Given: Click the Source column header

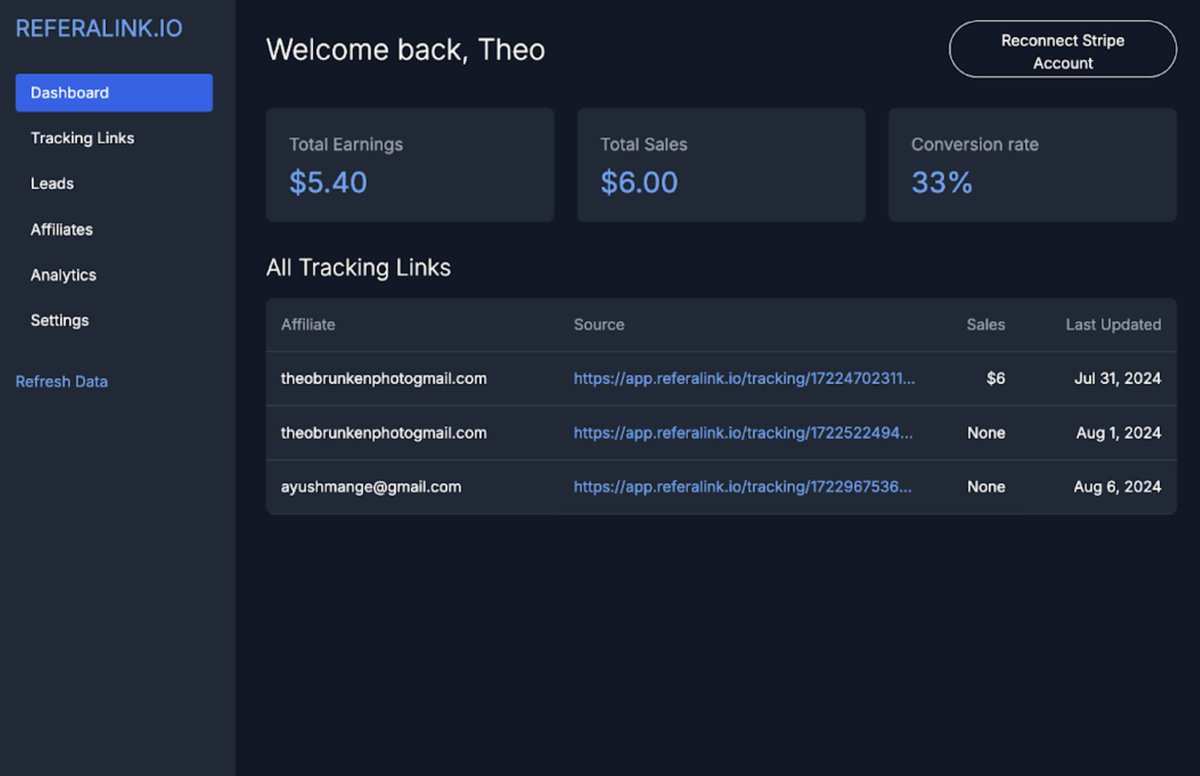Looking at the screenshot, I should (x=599, y=325).
